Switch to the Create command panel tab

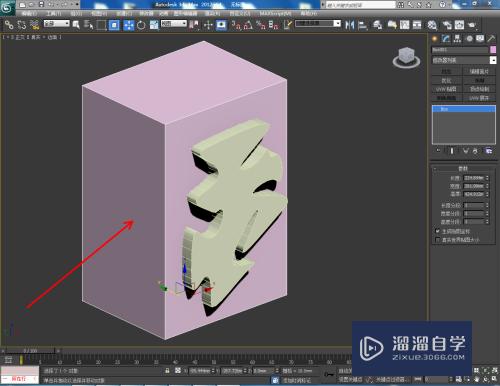[434, 39]
